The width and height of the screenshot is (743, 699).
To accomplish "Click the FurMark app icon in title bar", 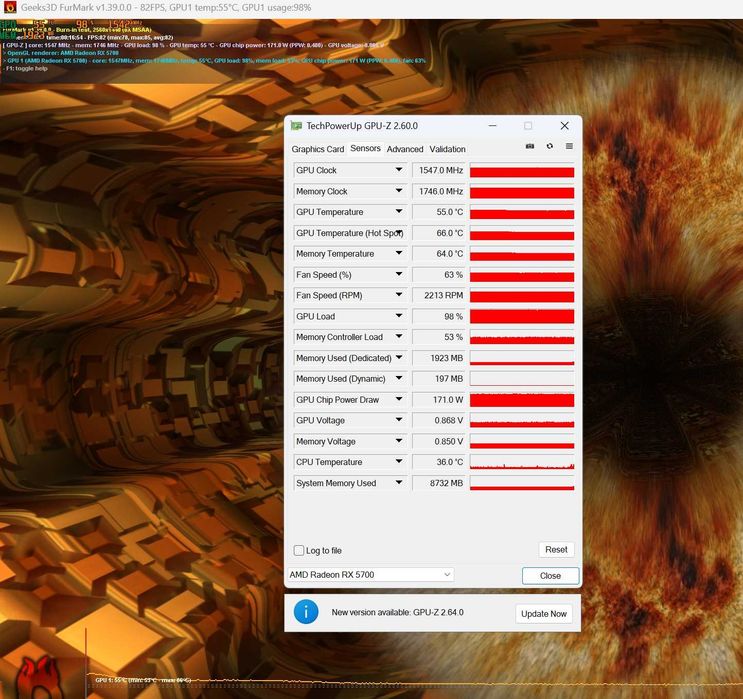I will point(9,8).
